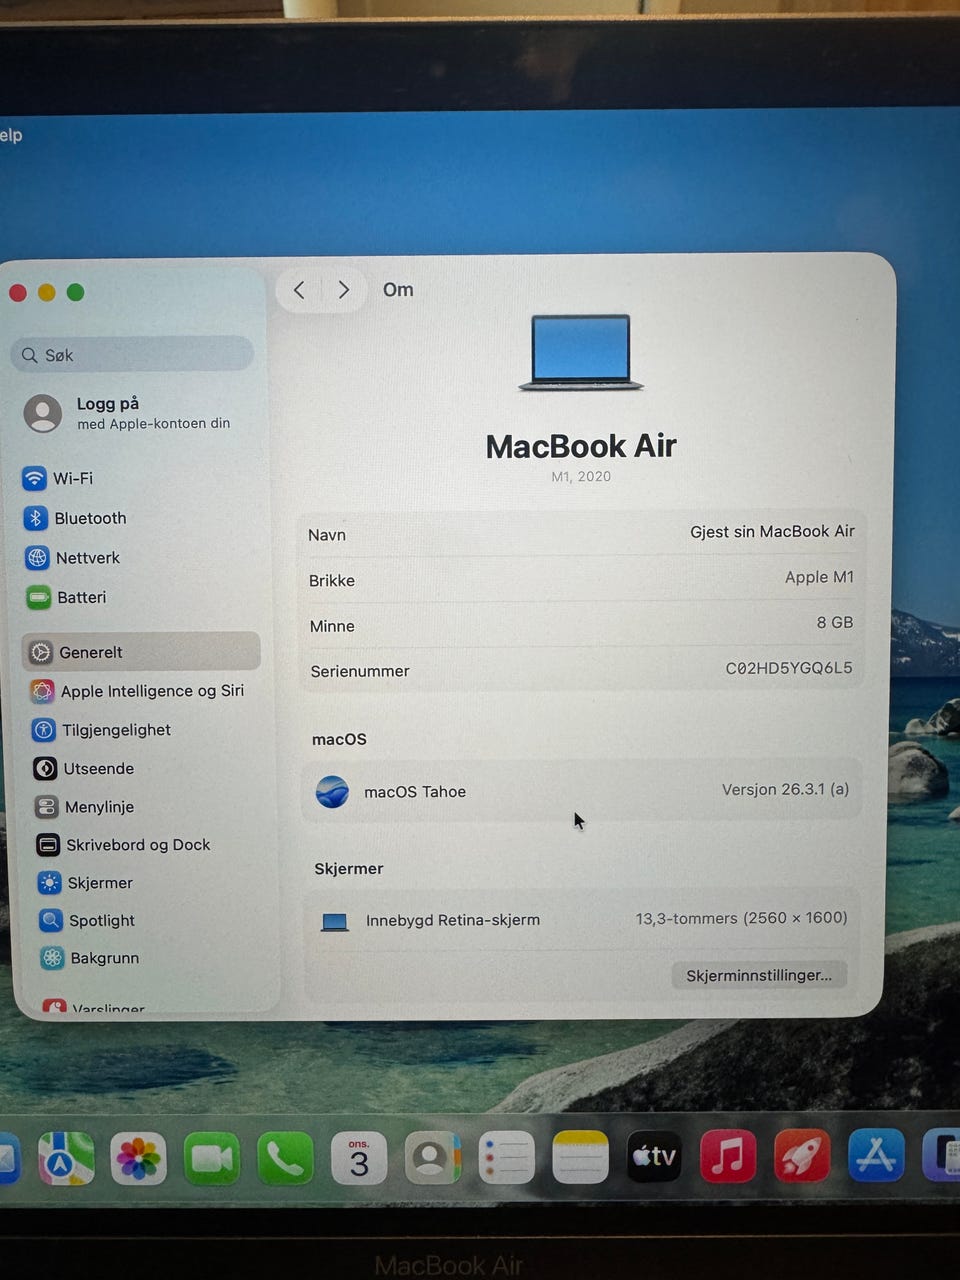This screenshot has height=1280, width=960.
Task: Open Calendar showing 3 in Dock
Action: (359, 1158)
